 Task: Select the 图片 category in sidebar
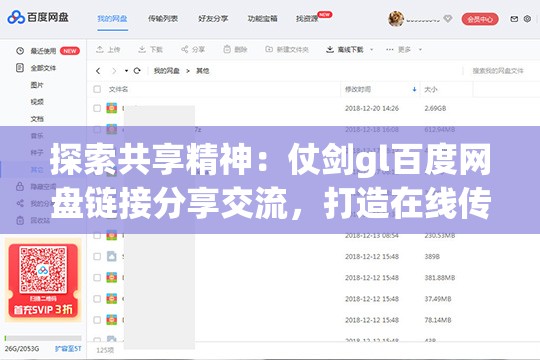tap(37, 85)
